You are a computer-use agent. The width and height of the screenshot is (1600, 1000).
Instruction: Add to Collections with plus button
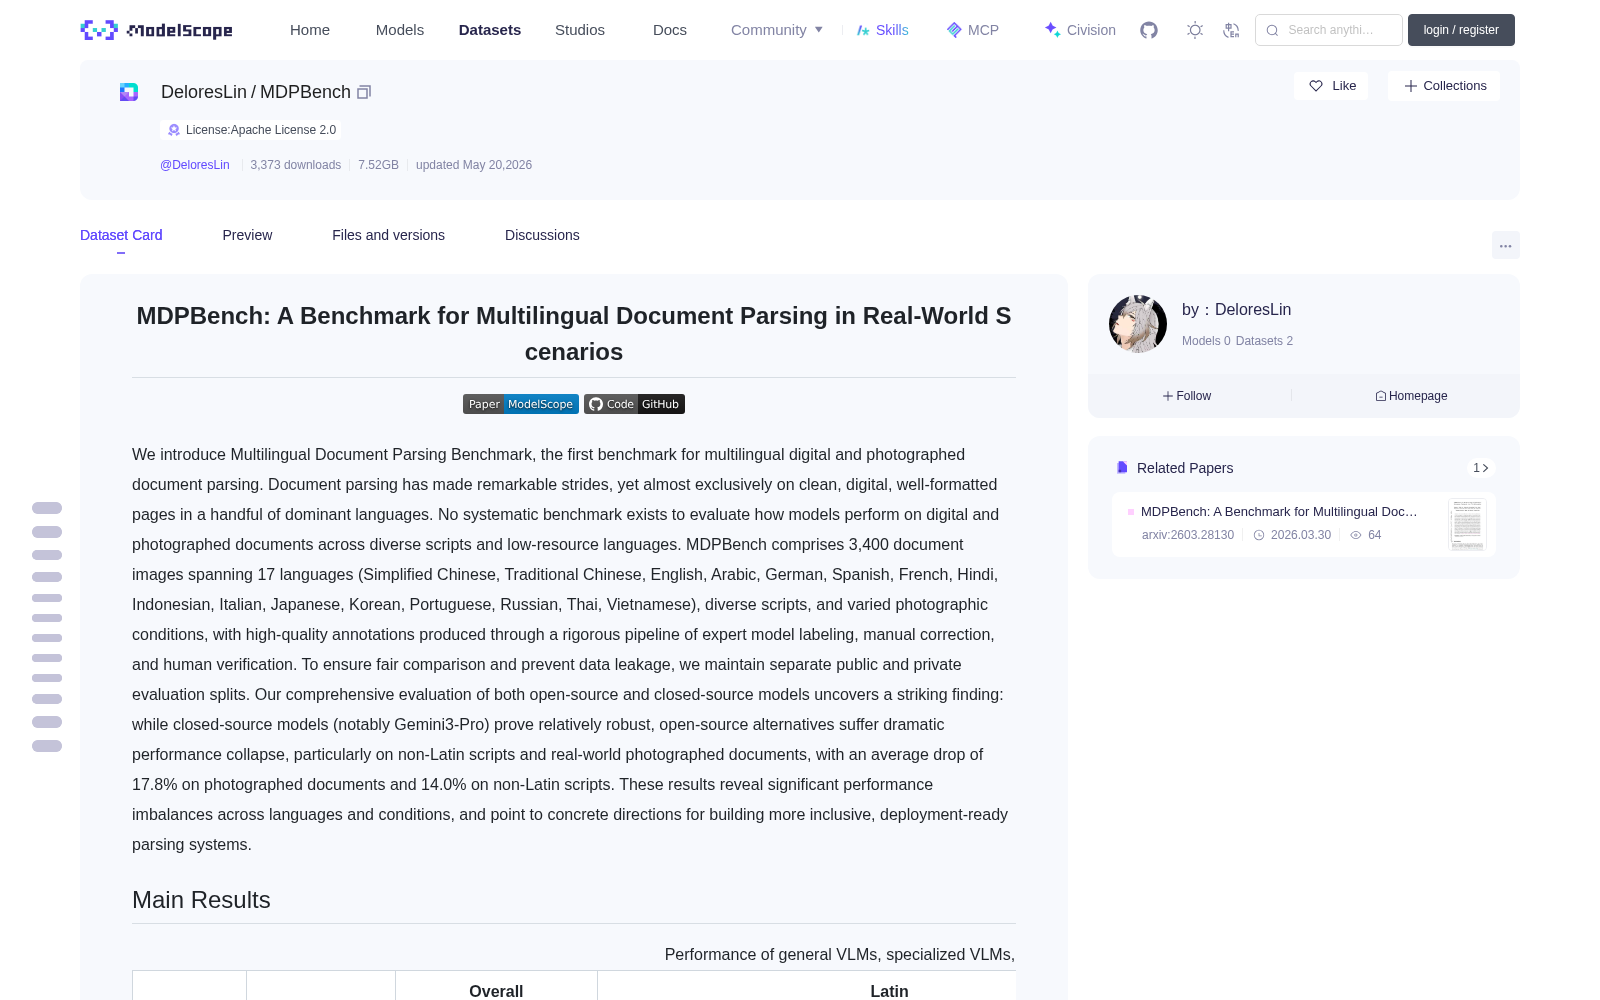(1444, 86)
